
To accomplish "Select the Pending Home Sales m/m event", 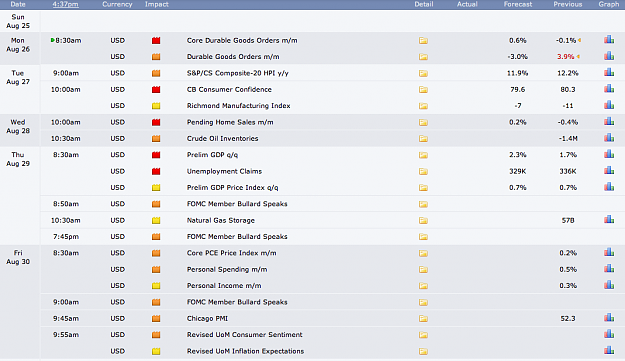I will point(230,122).
